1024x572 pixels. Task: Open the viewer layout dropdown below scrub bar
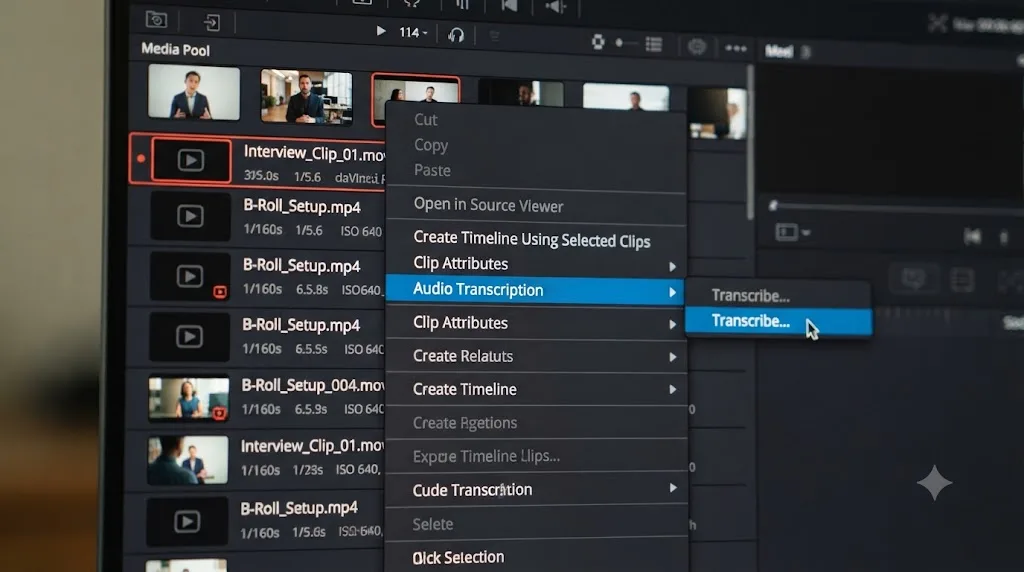tap(792, 232)
